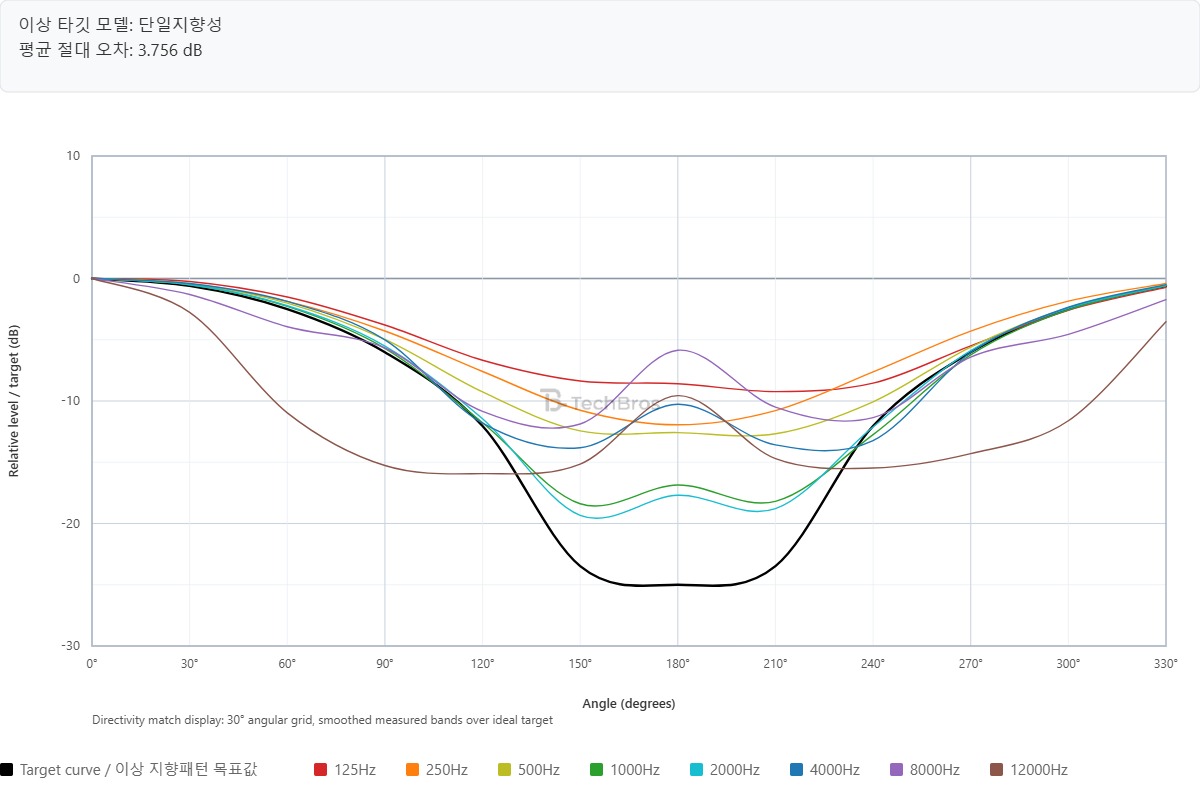1200x800 pixels.
Task: Click the 300° x-axis tick label
Action: point(1068,663)
